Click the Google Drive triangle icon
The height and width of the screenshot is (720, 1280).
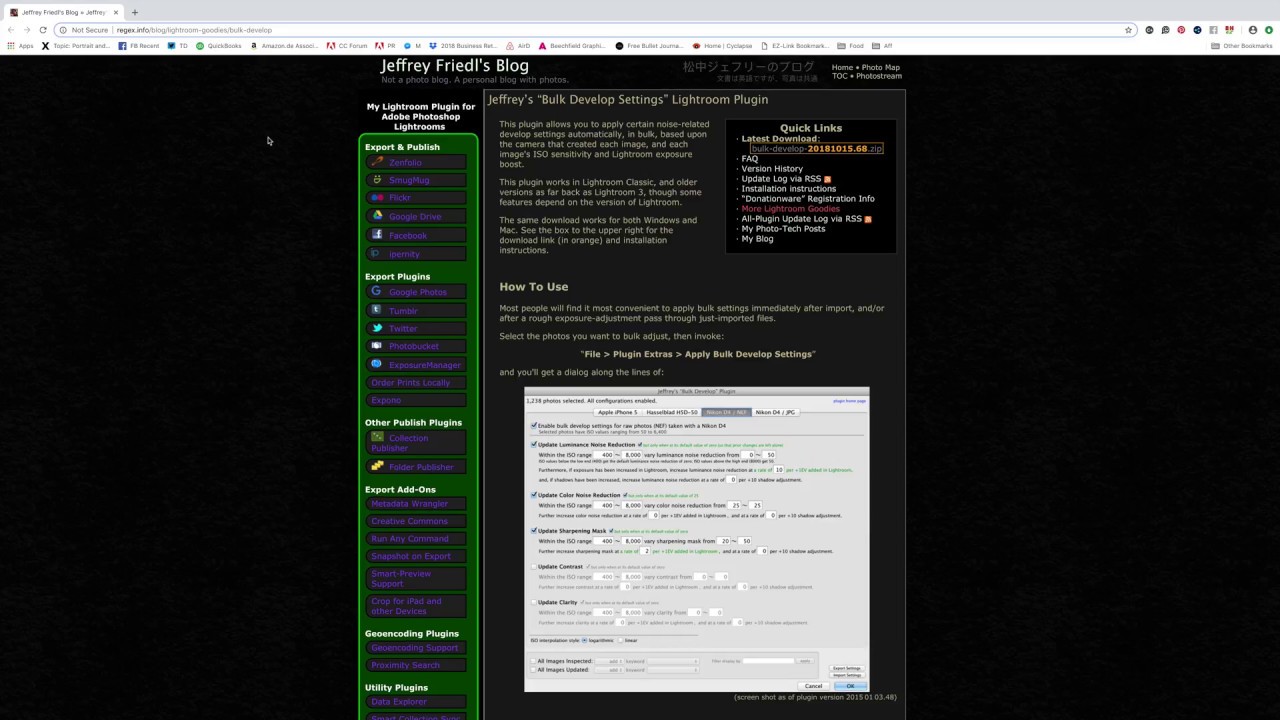coord(376,216)
